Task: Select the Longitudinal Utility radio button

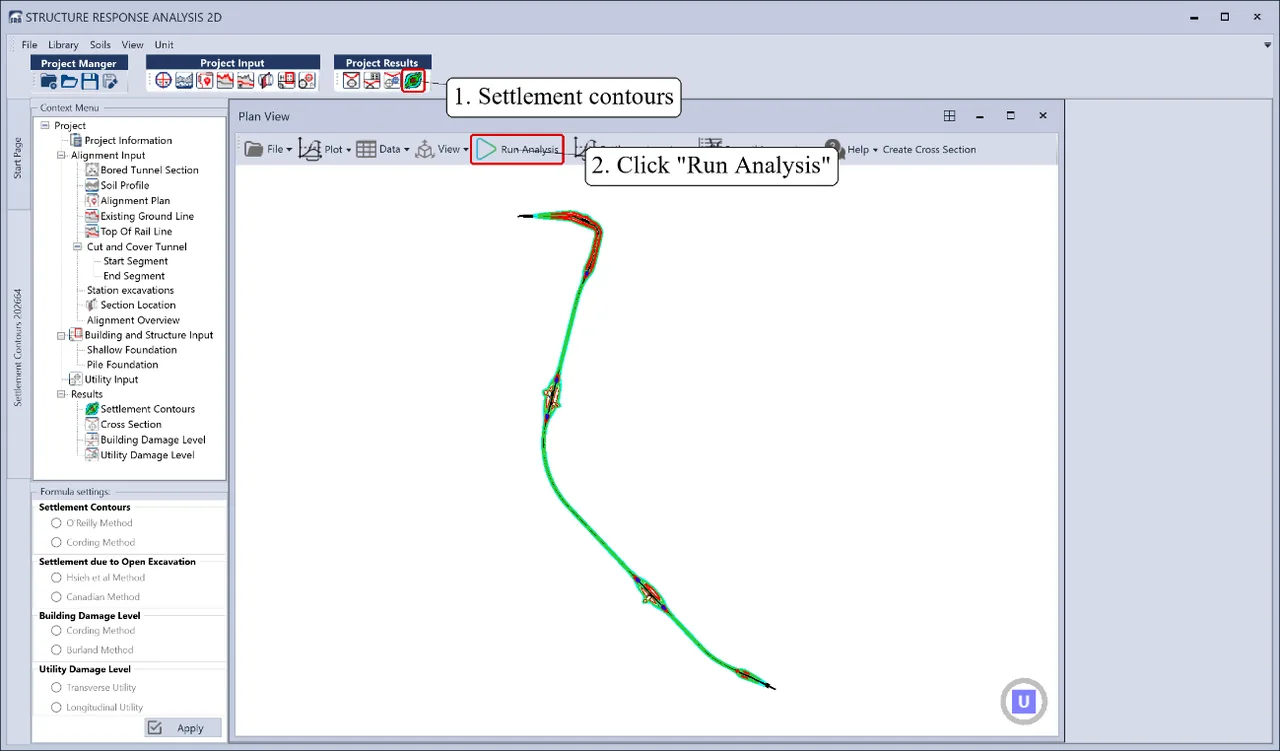Action: pos(56,707)
